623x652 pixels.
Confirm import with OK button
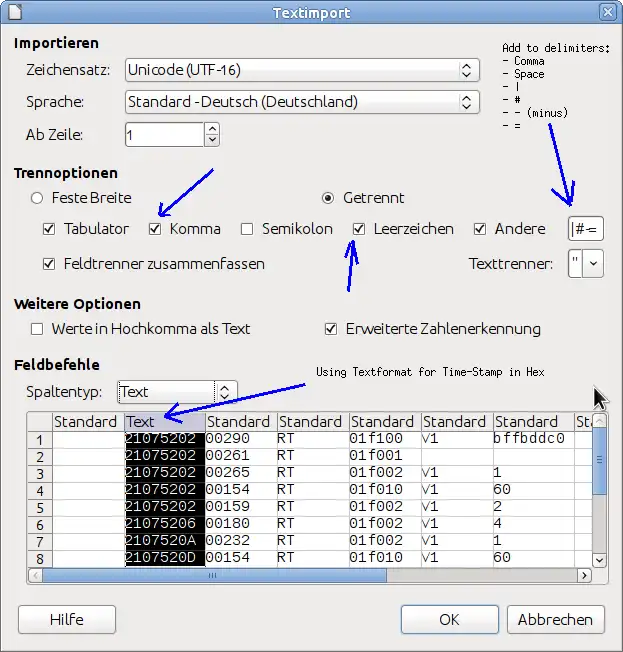(x=450, y=620)
